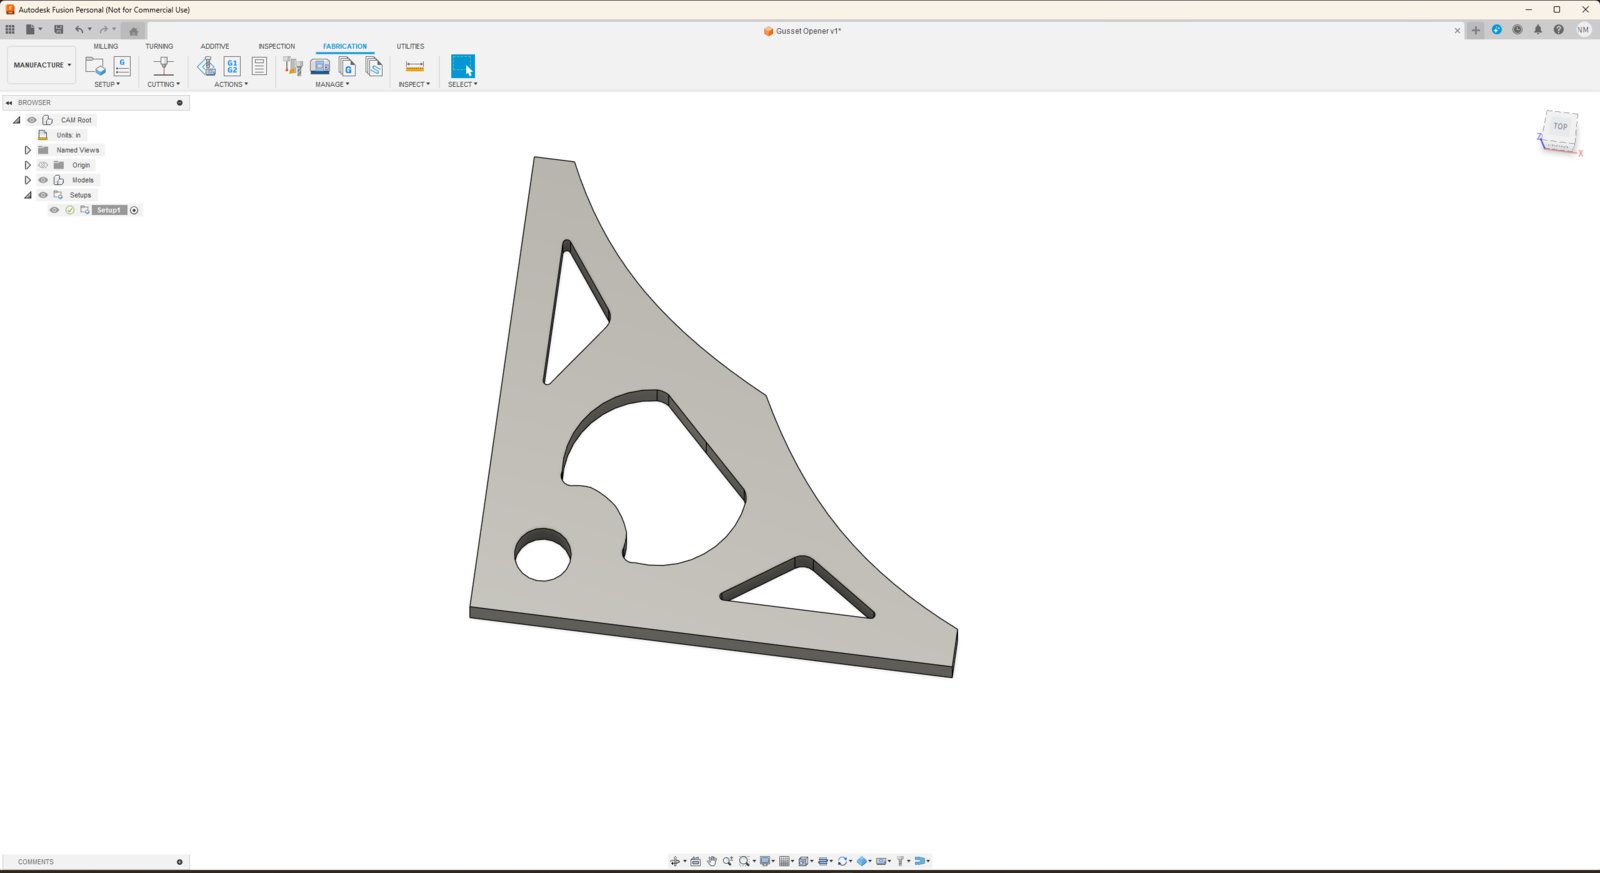Image resolution: width=1600 pixels, height=873 pixels.
Task: Select the FABRICATION tab
Action: 345,46
